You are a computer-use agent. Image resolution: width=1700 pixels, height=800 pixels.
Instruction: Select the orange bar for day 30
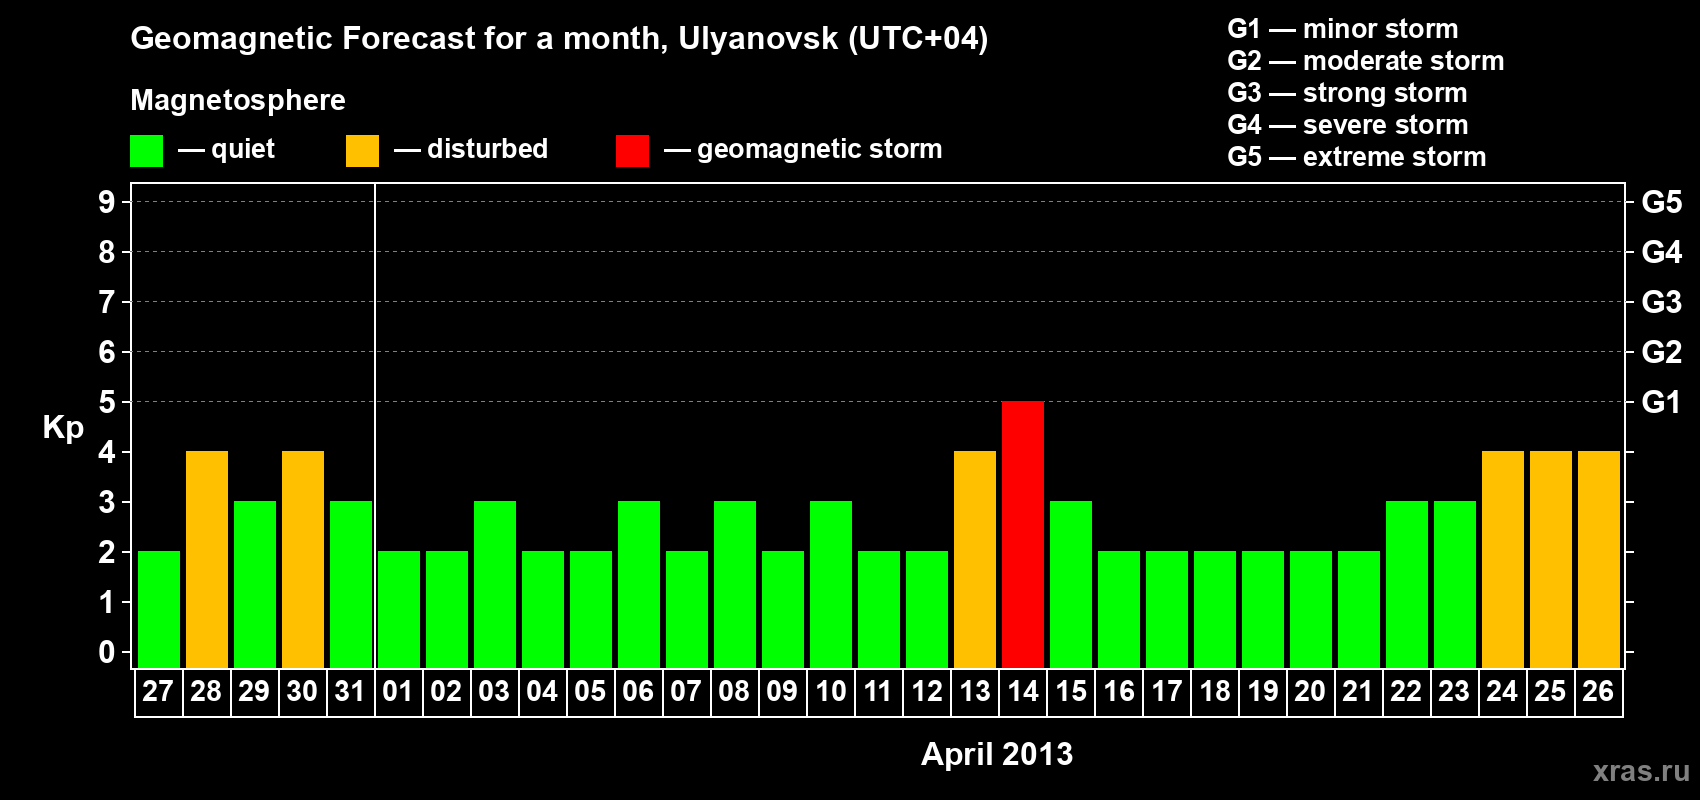coord(303,560)
